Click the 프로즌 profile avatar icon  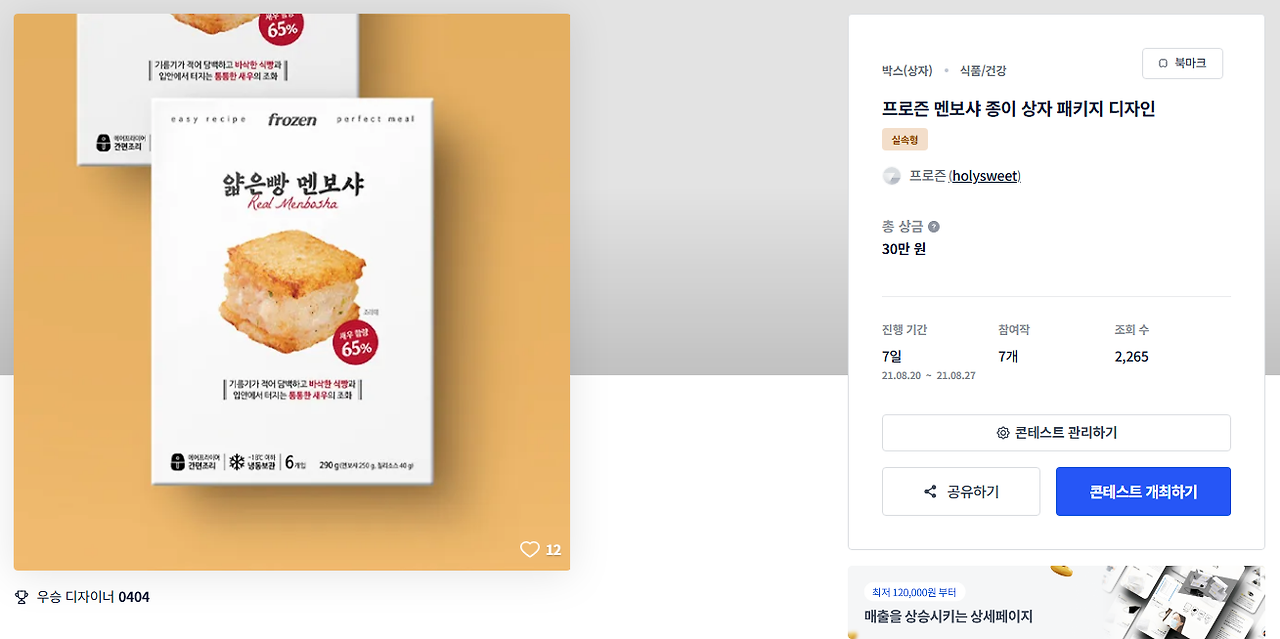[892, 176]
